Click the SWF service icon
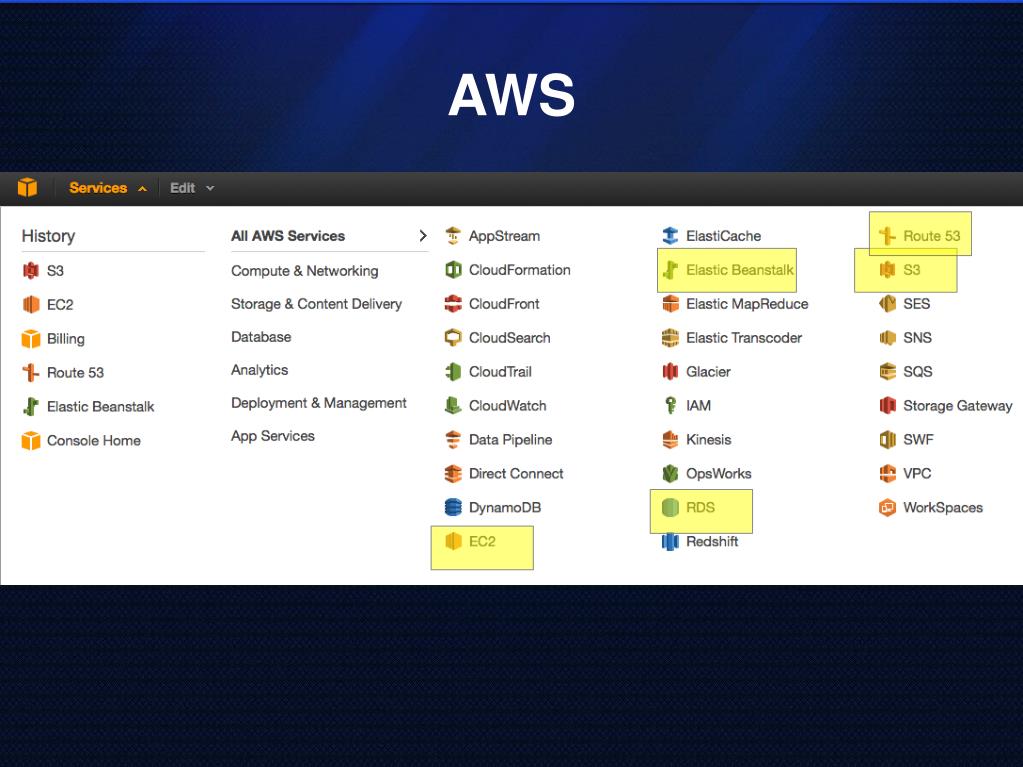1023x767 pixels. tap(887, 439)
